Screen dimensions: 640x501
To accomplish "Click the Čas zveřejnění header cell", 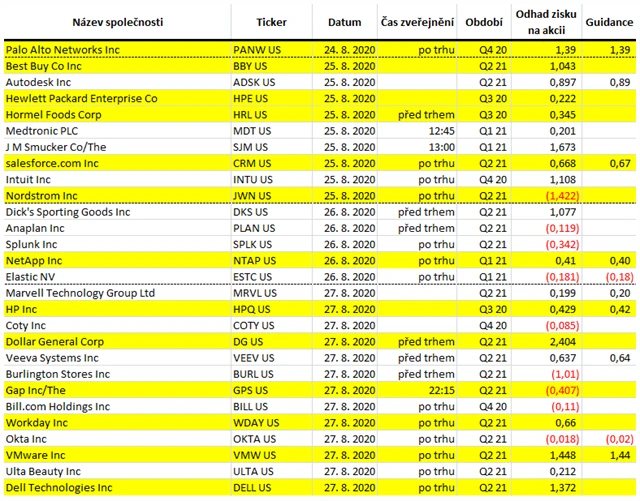I will [x=417, y=22].
